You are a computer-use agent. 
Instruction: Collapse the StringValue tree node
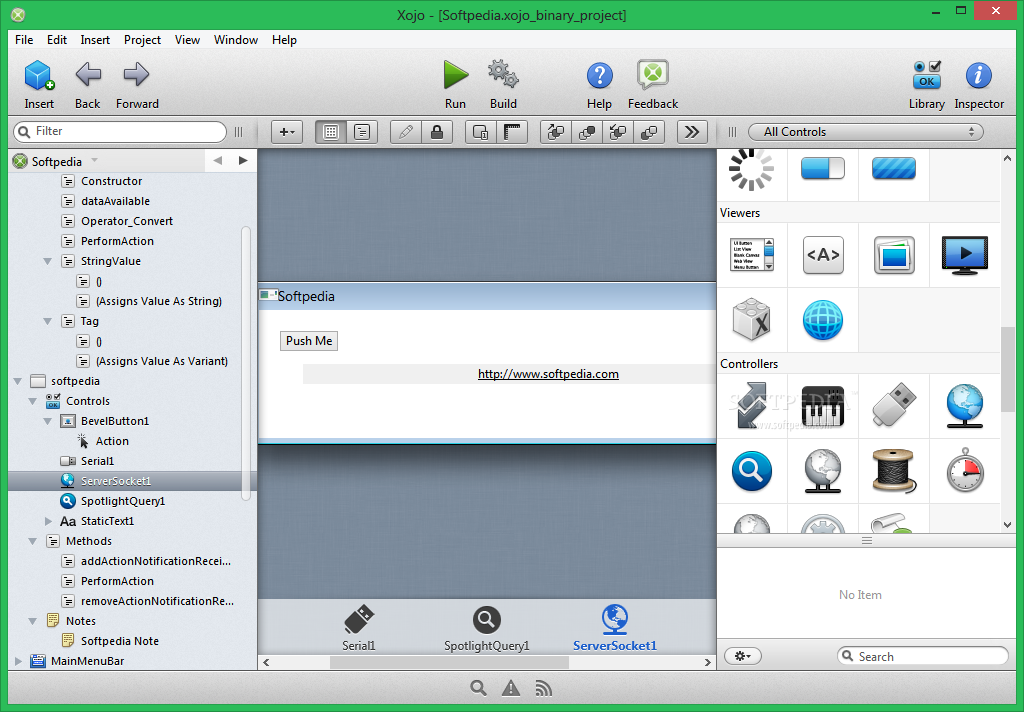(48, 261)
